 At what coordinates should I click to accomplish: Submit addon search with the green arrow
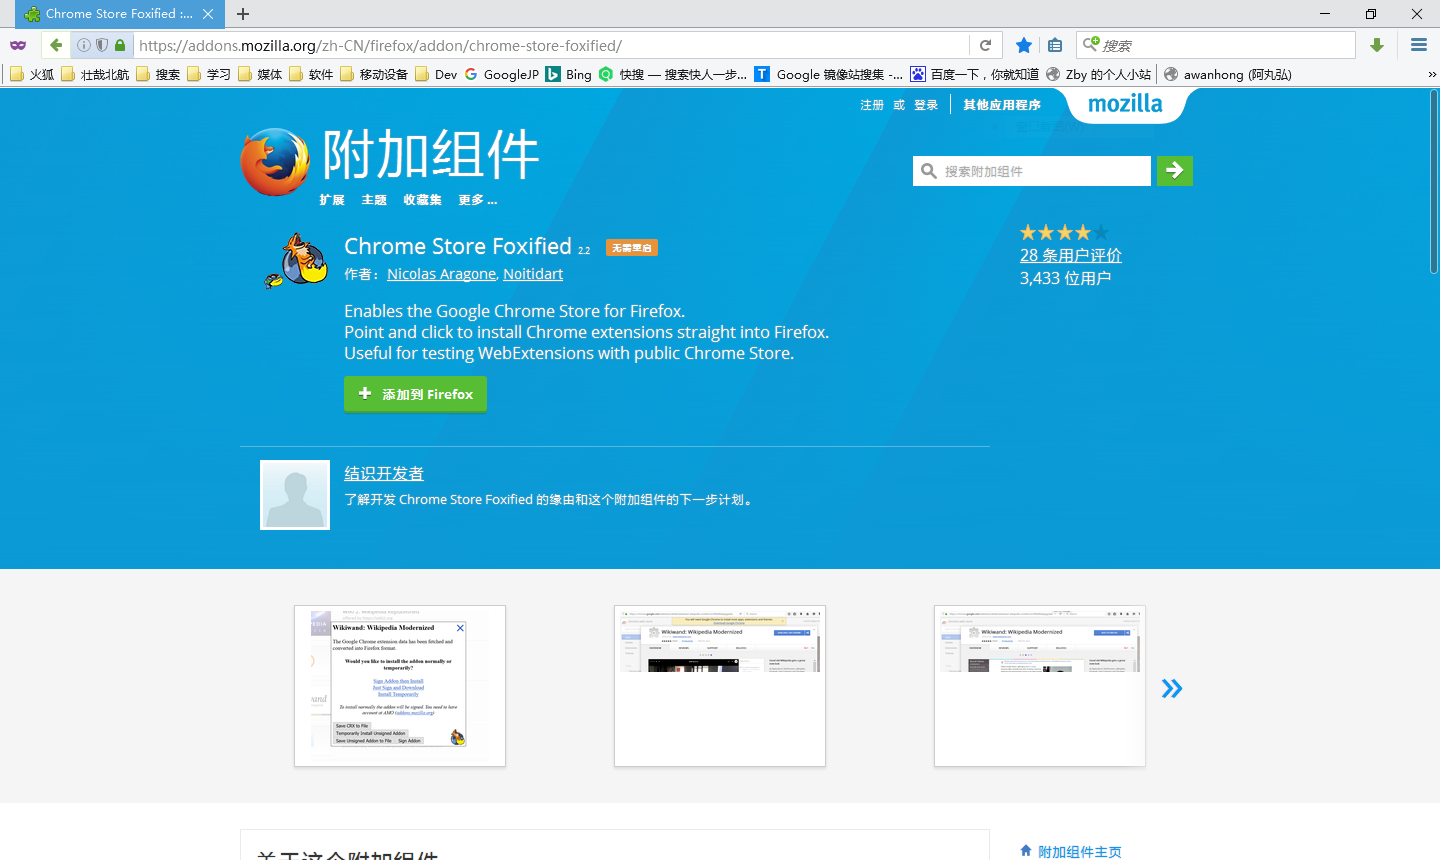pos(1174,170)
